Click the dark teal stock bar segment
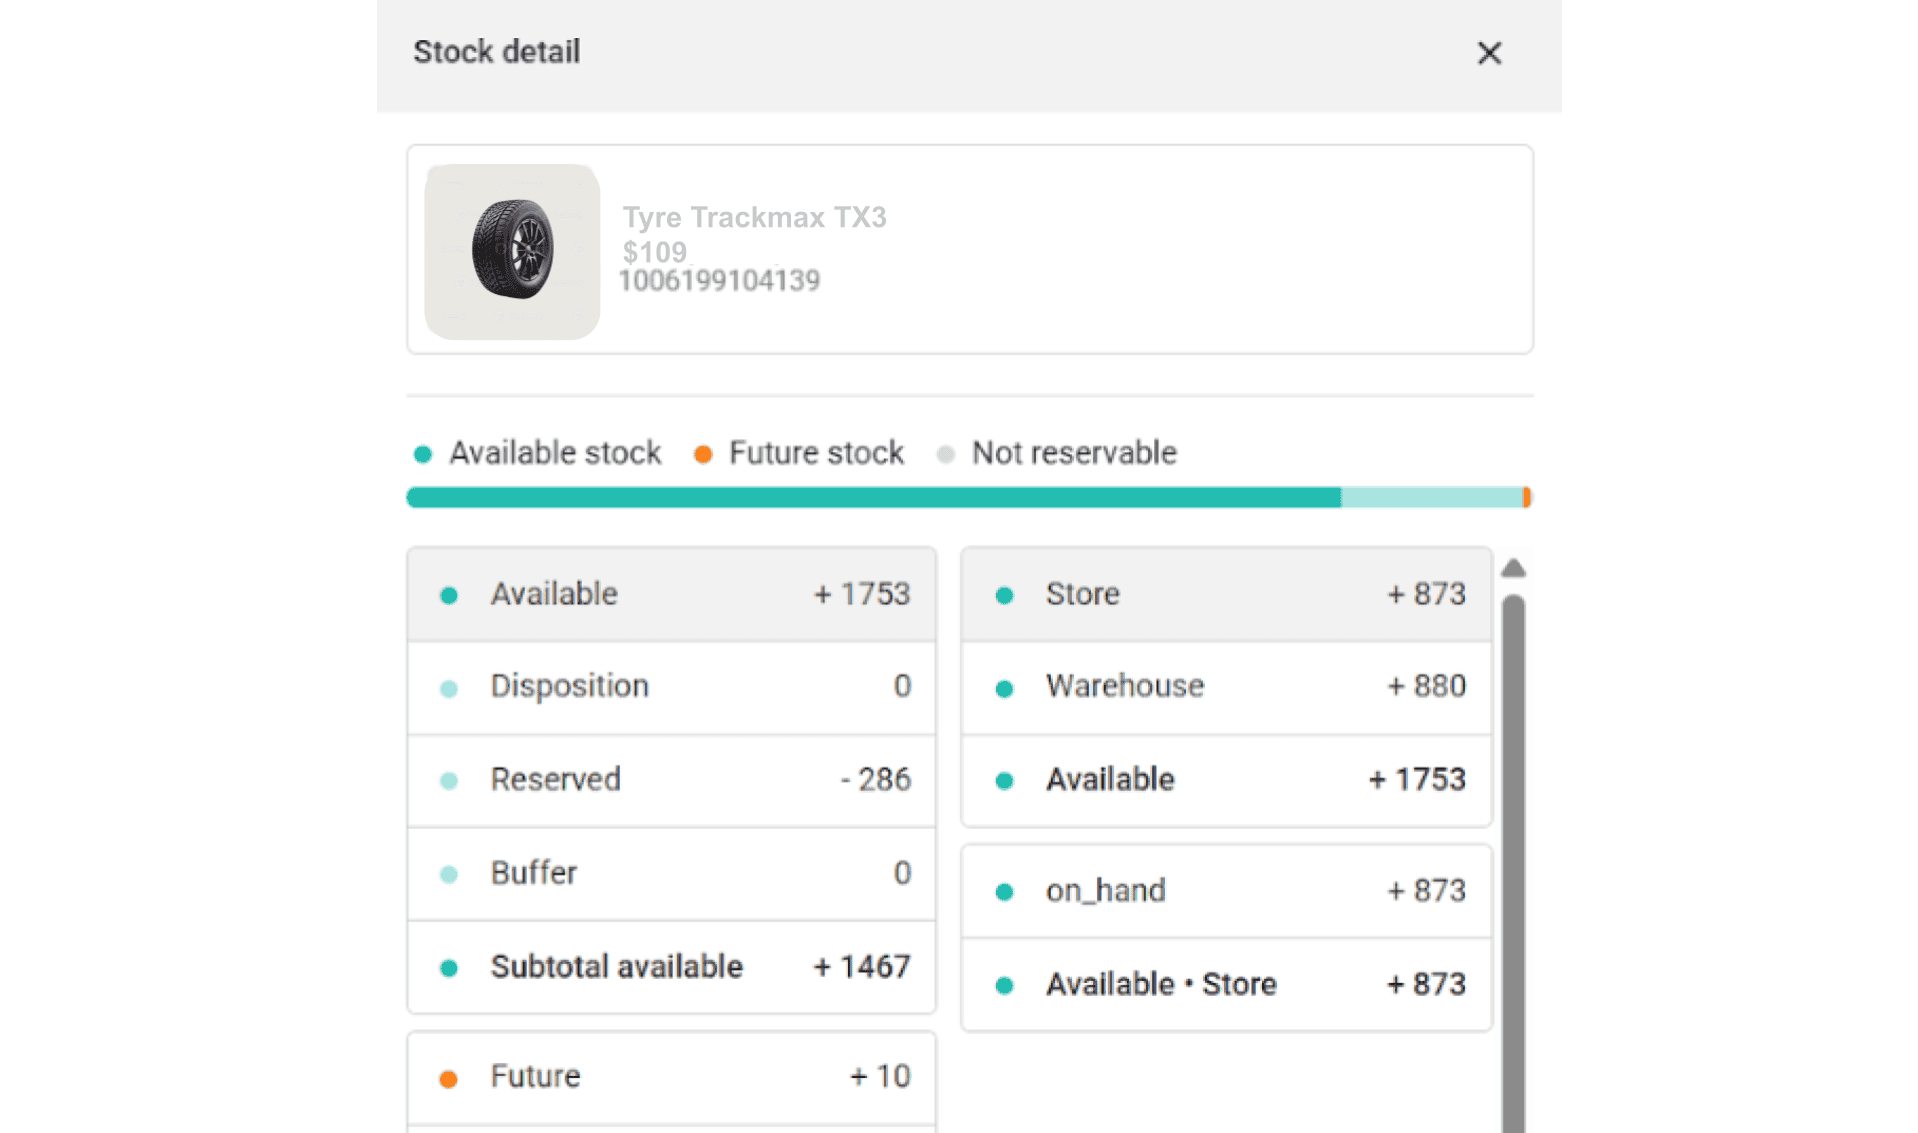This screenshot has width=1918, height=1133. (872, 498)
